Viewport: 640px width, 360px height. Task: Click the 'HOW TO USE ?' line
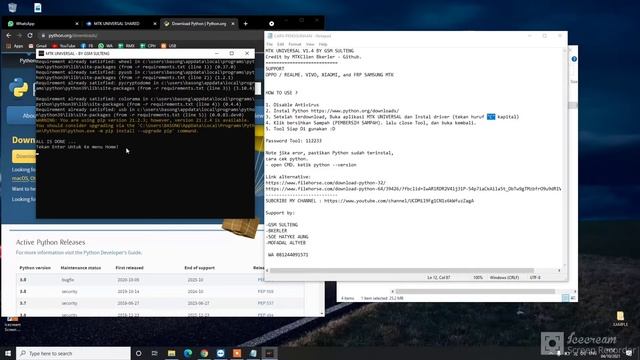point(282,93)
